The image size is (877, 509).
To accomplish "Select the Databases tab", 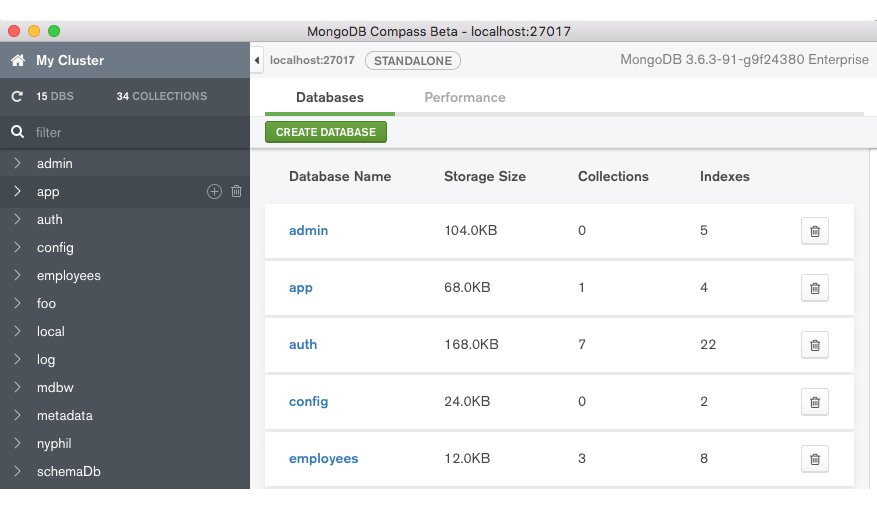I will (x=330, y=98).
